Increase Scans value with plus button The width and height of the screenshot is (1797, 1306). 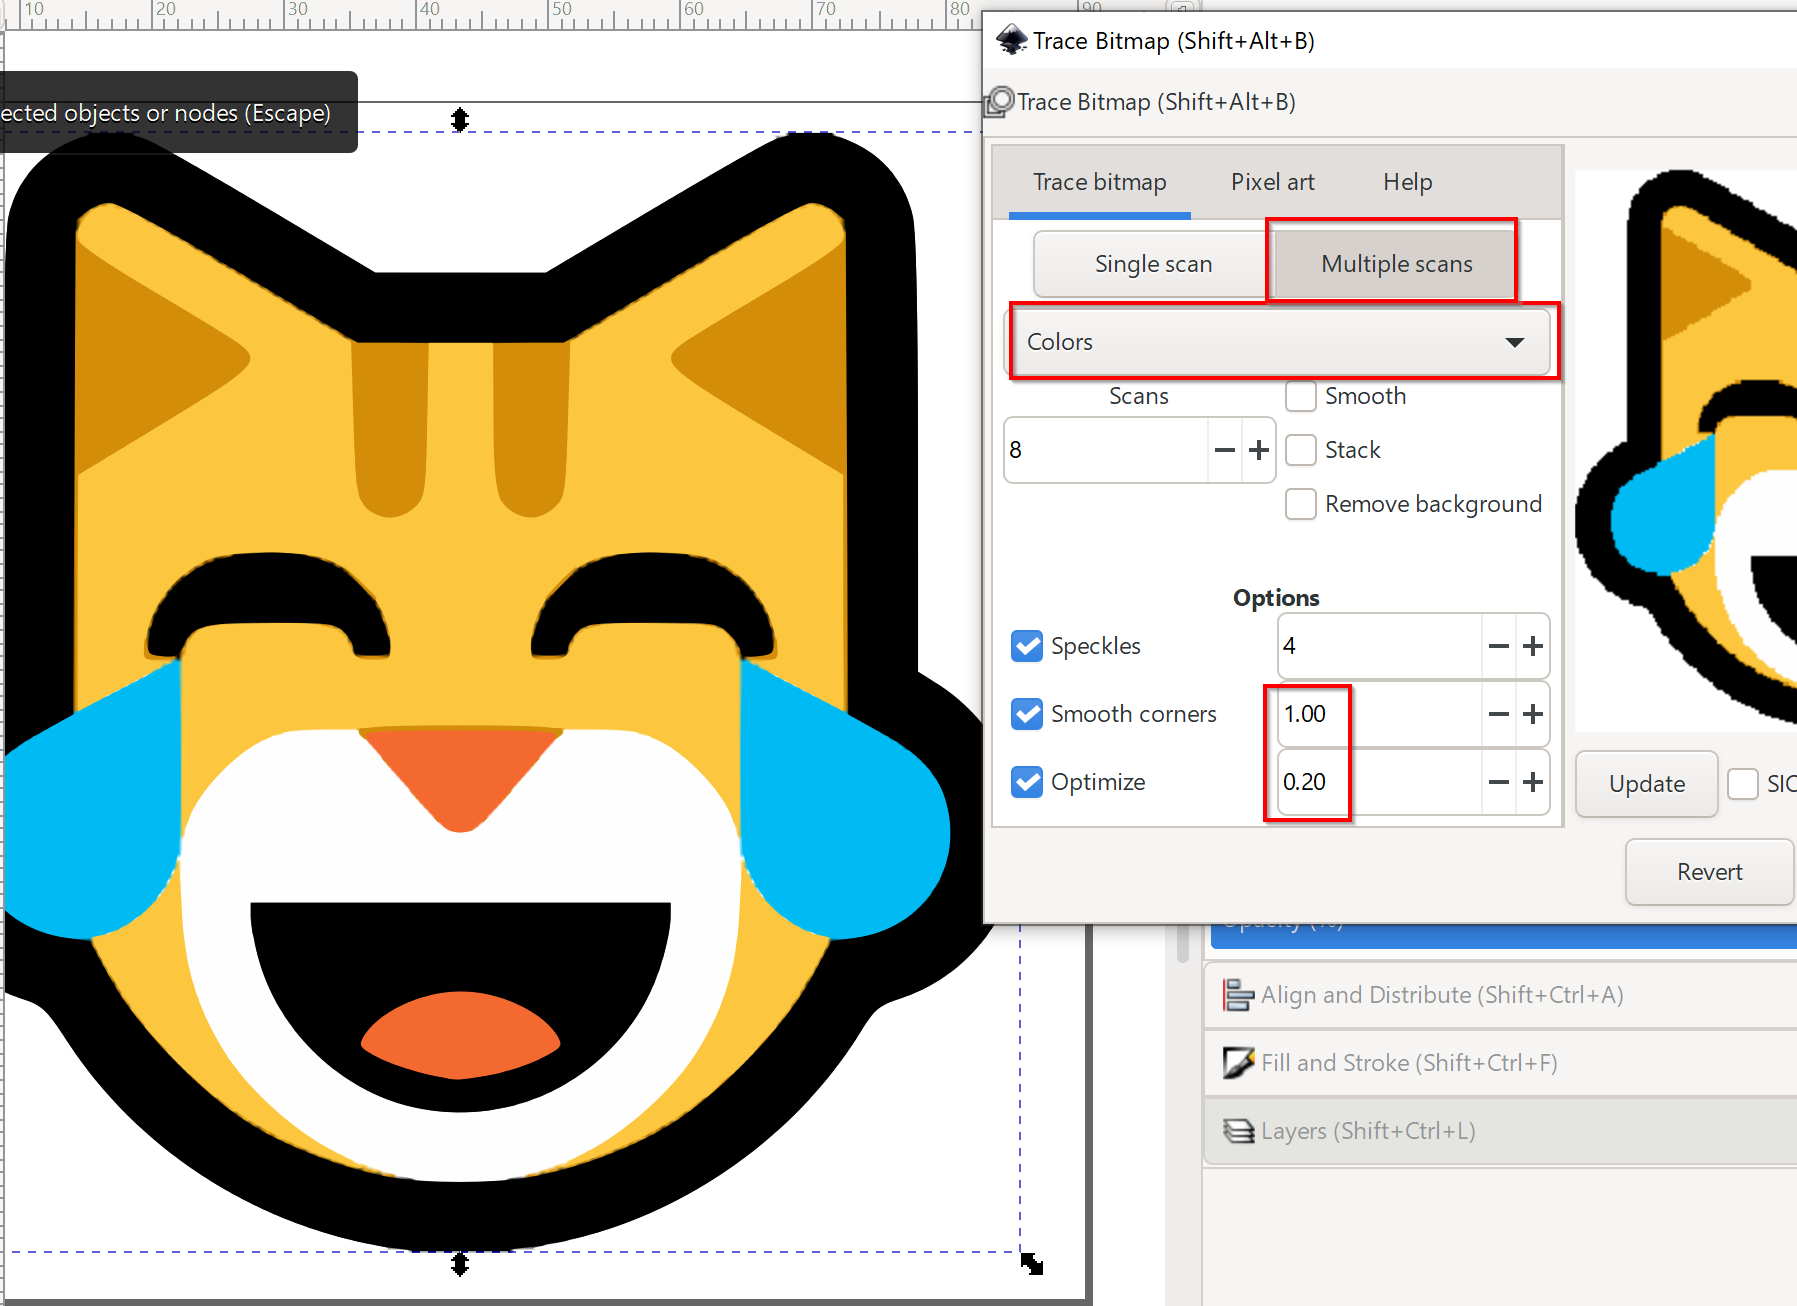[1259, 450]
